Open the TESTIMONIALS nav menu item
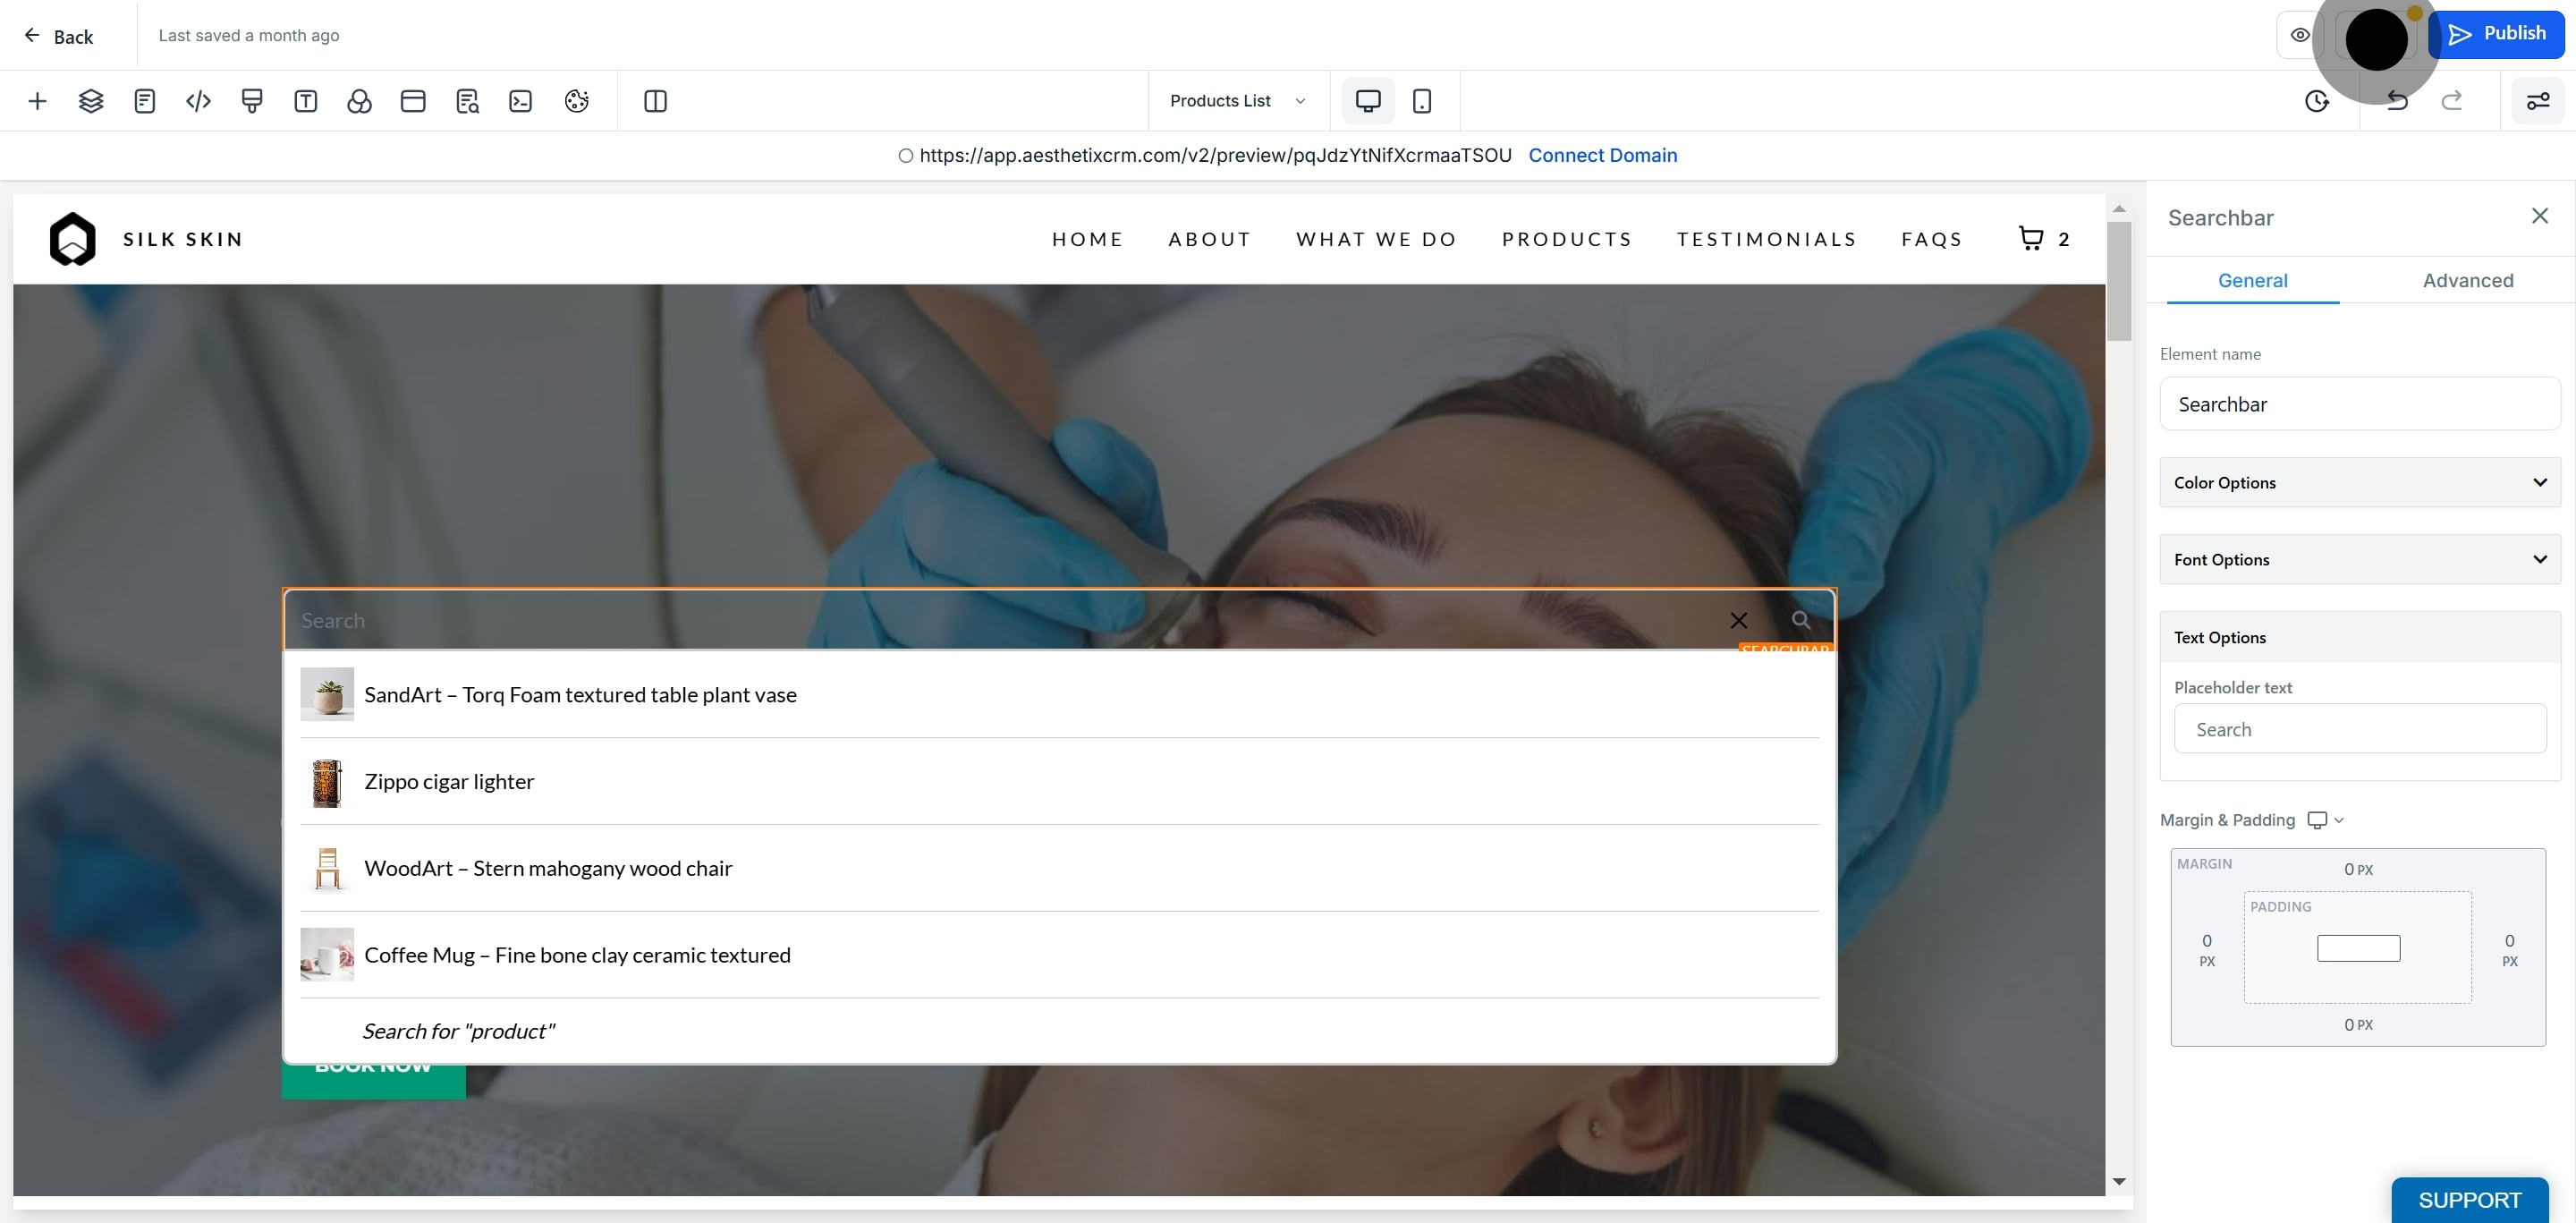 pyautogui.click(x=1766, y=239)
